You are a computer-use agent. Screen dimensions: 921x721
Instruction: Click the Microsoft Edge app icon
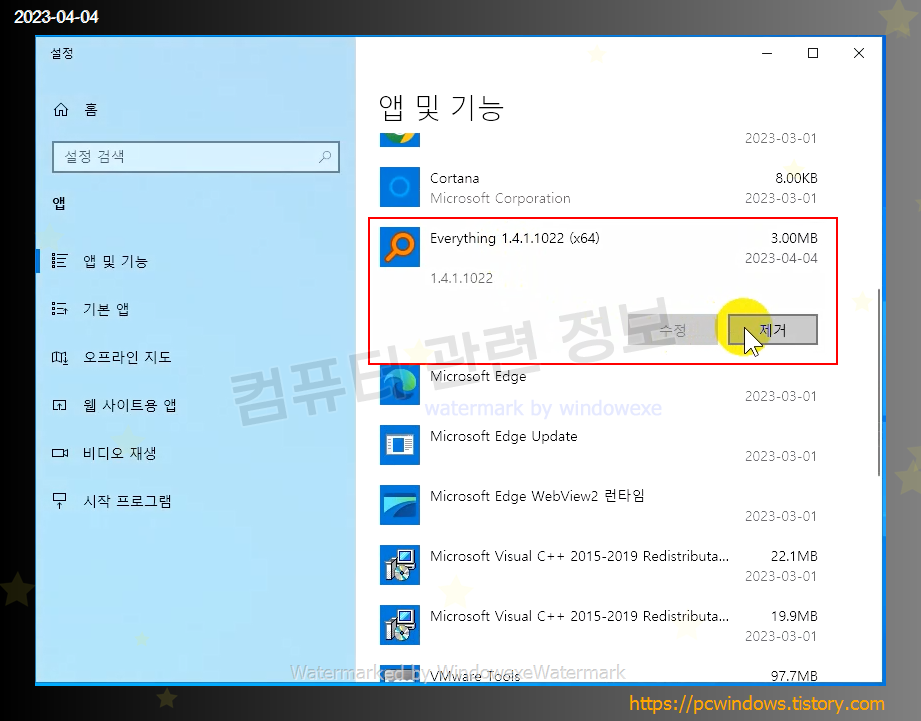(x=399, y=385)
